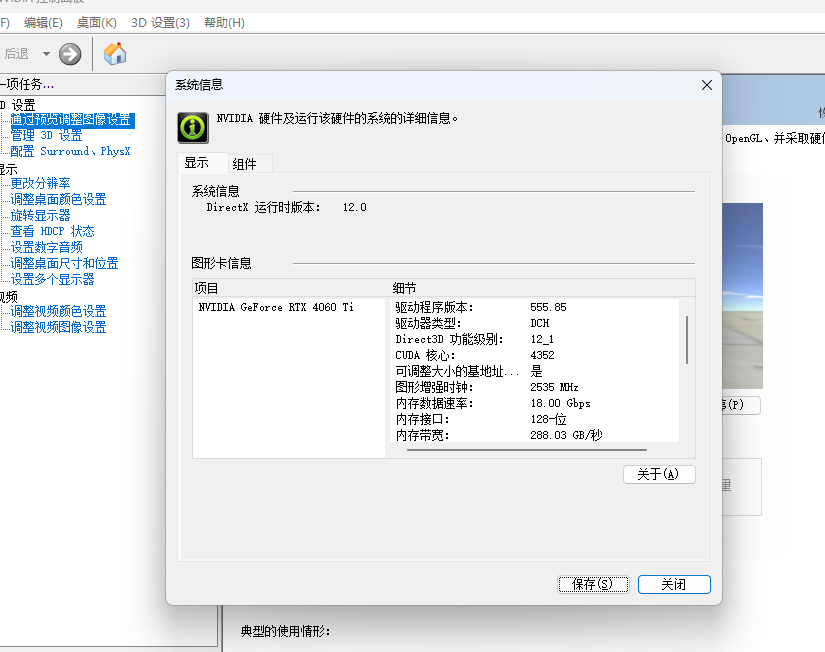825x652 pixels.
Task: Open the 帮助(H) menu
Action: [x=224, y=23]
